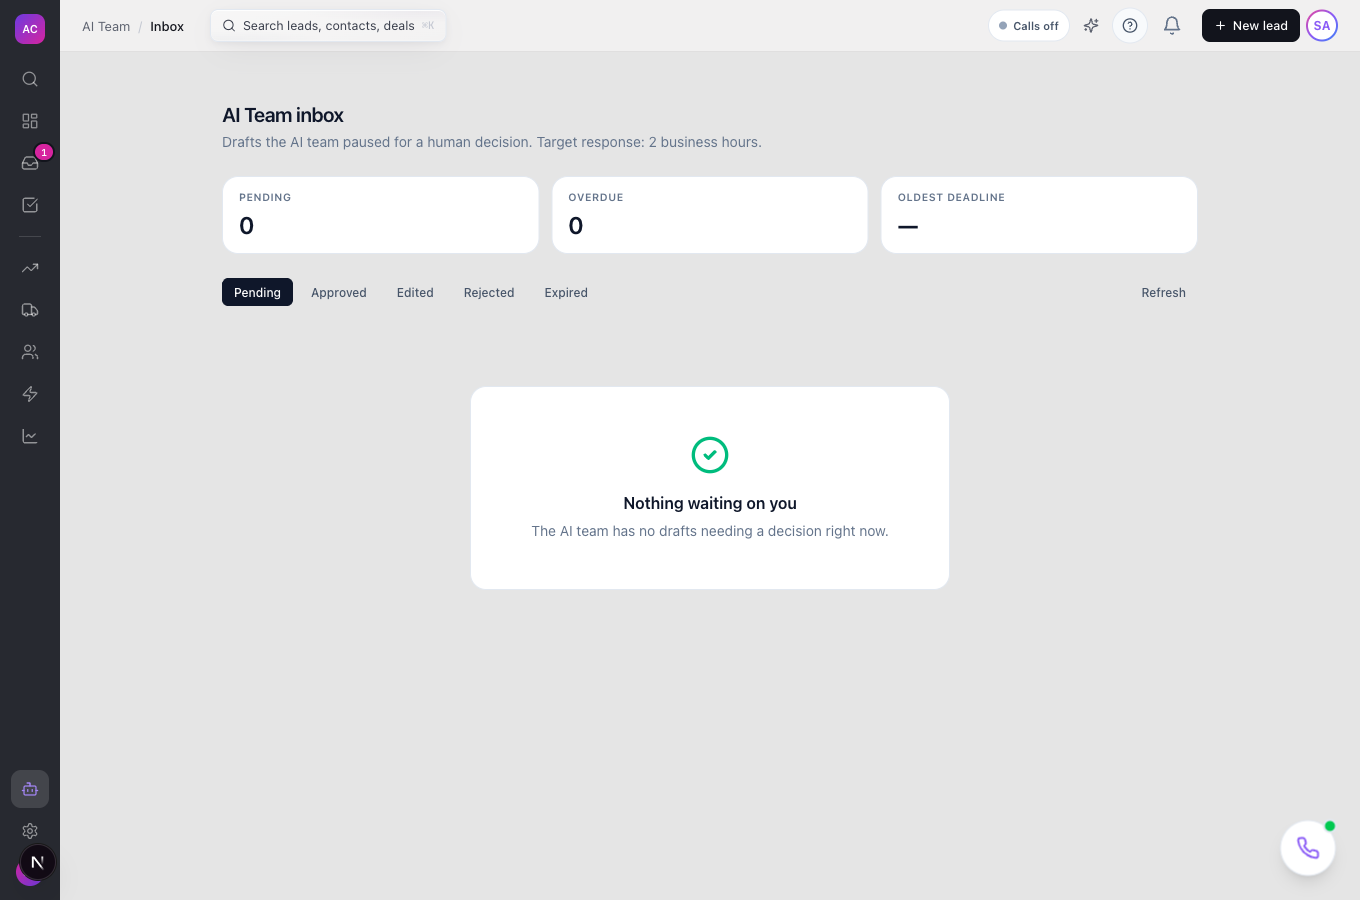Switch to the Pending tab

(257, 292)
